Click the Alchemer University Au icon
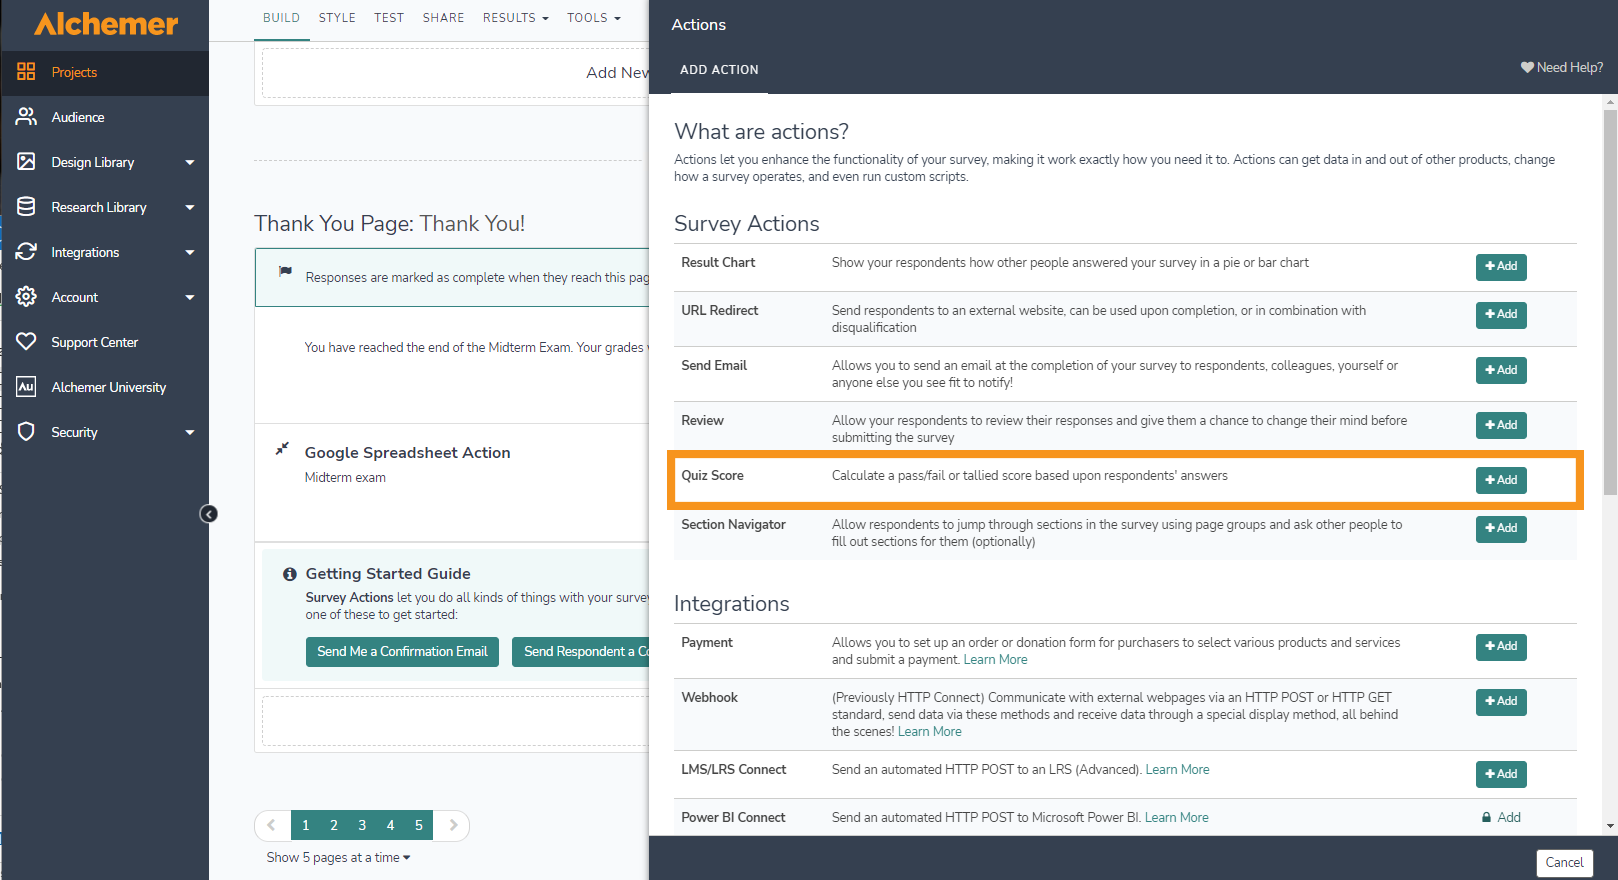Screen dimensions: 1618x880 pyautogui.click(x=26, y=387)
